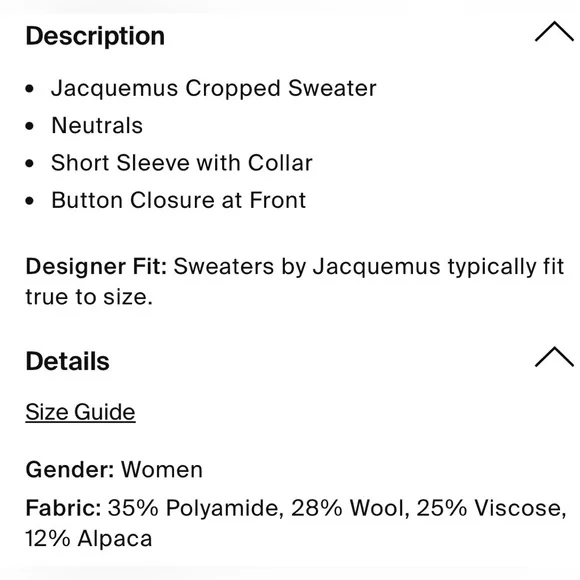Collapse the Details section chevron
Image resolution: width=580 pixels, height=580 pixels.
click(x=554, y=357)
